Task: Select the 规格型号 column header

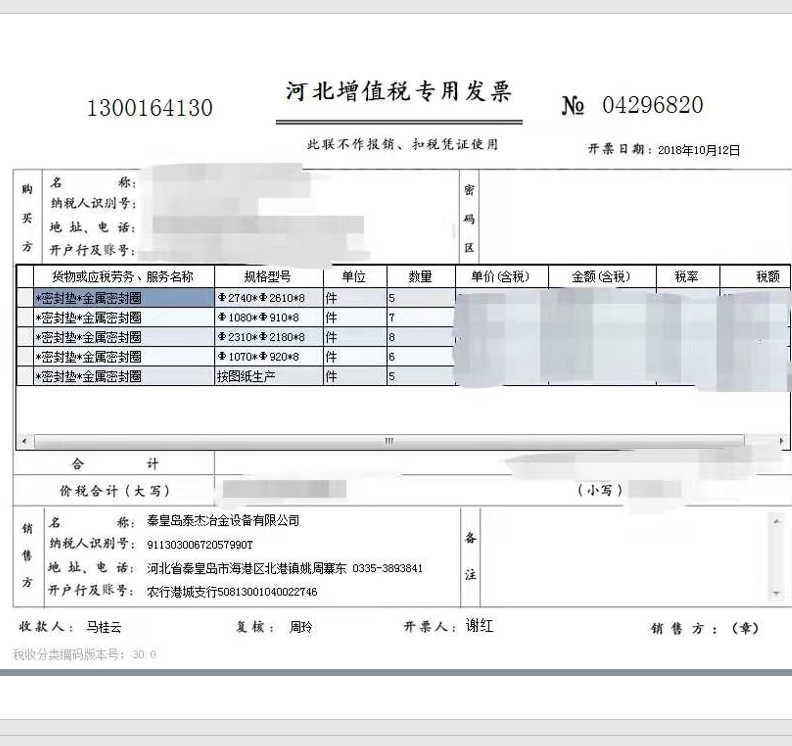Action: 267,277
